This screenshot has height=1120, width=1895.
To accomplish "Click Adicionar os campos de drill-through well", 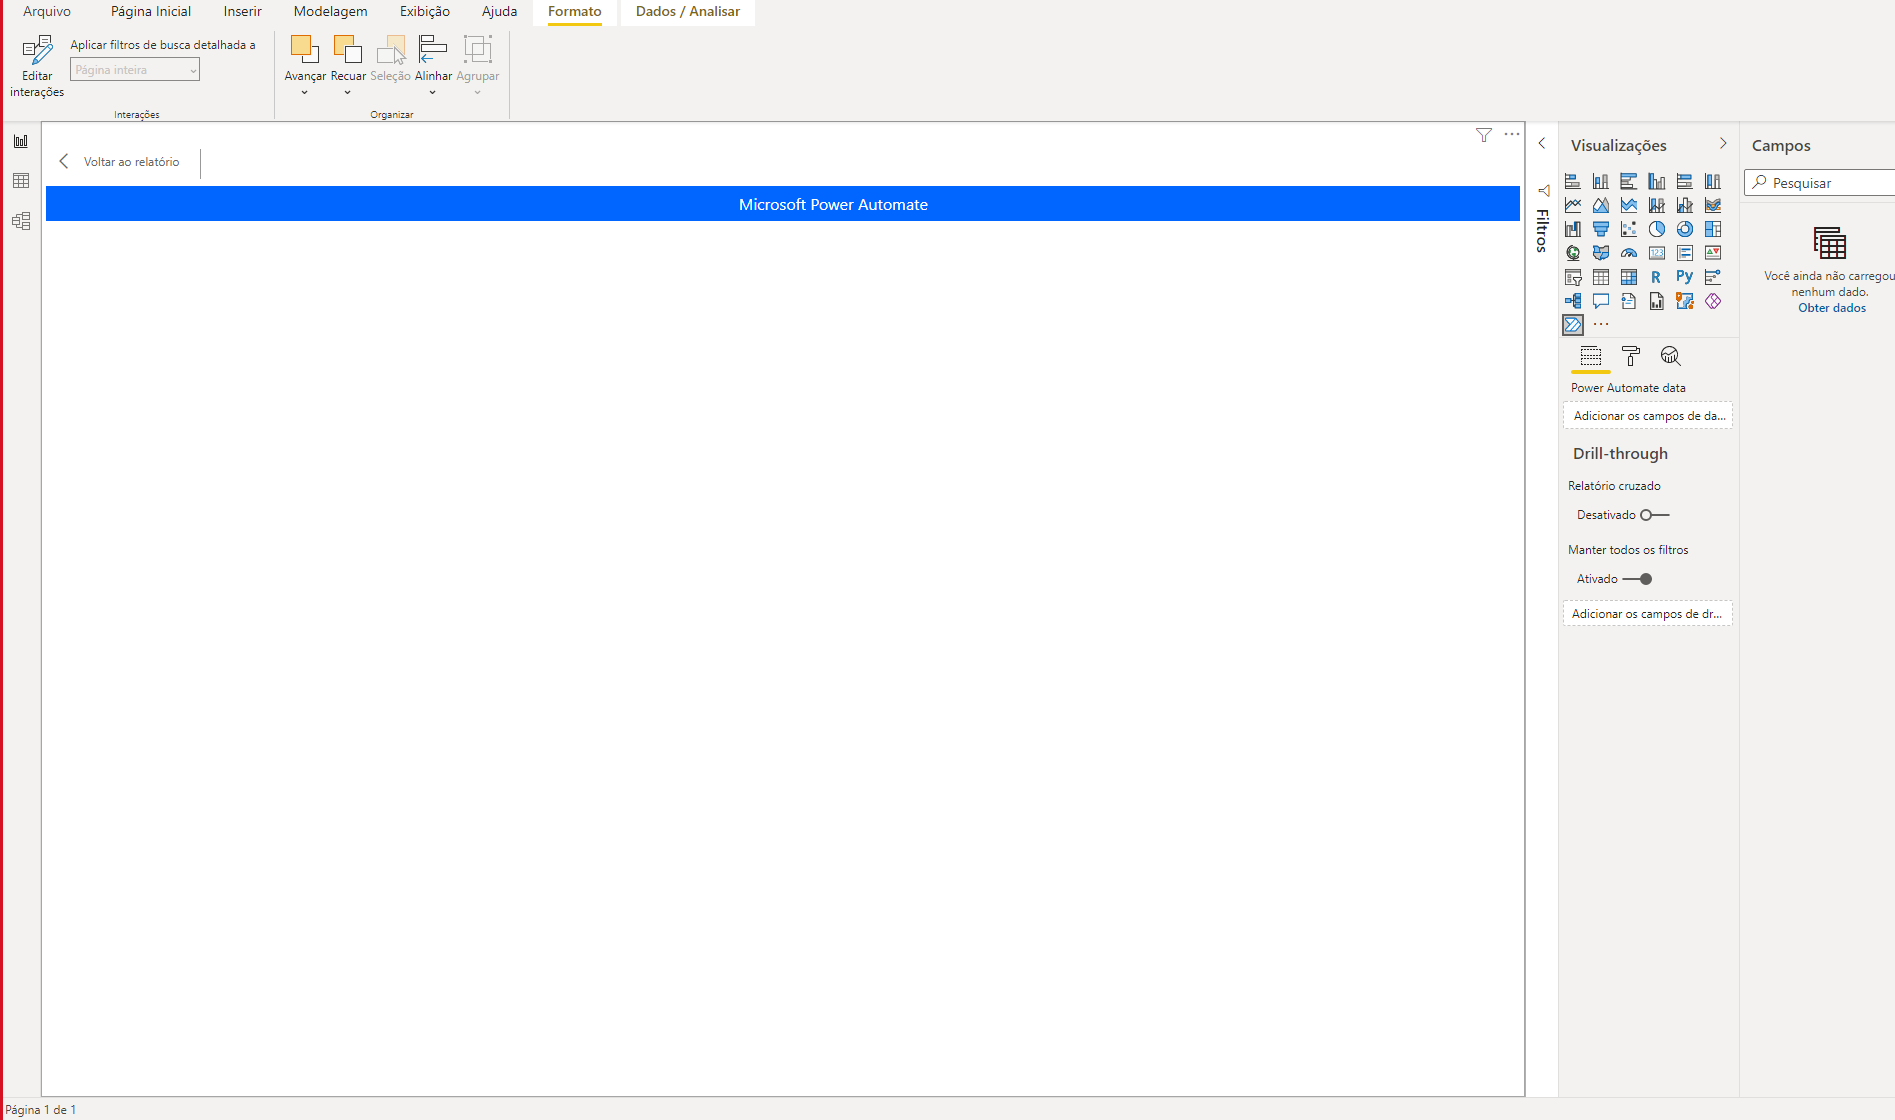I will click(x=1648, y=614).
